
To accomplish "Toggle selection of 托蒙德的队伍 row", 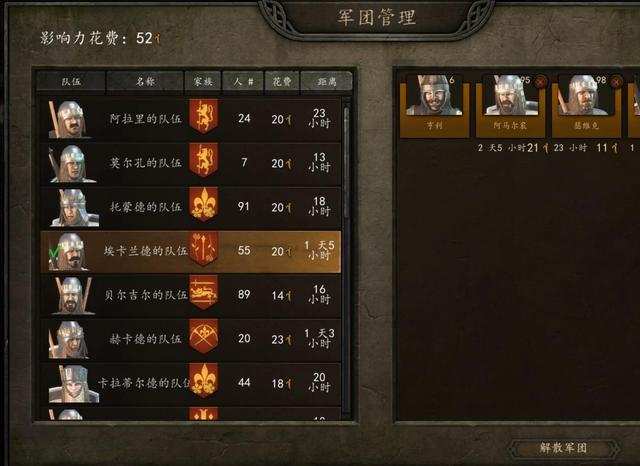I will click(191, 207).
